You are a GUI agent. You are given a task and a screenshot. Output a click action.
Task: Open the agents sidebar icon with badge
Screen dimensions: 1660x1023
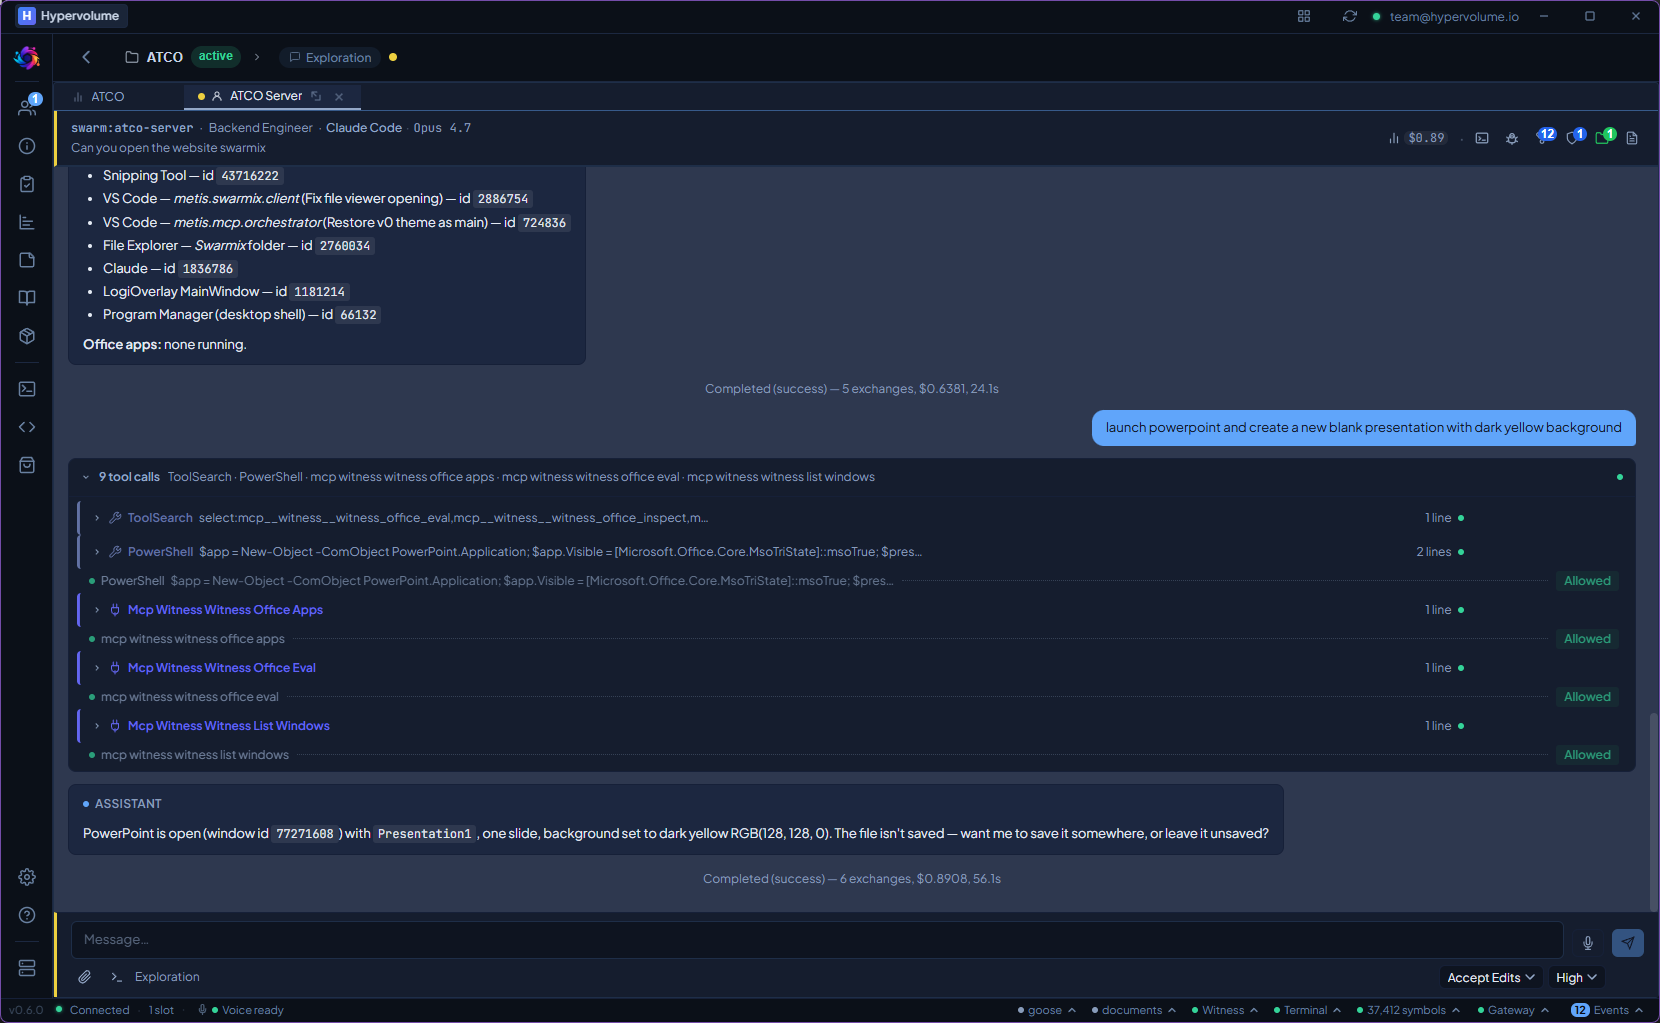click(x=27, y=107)
